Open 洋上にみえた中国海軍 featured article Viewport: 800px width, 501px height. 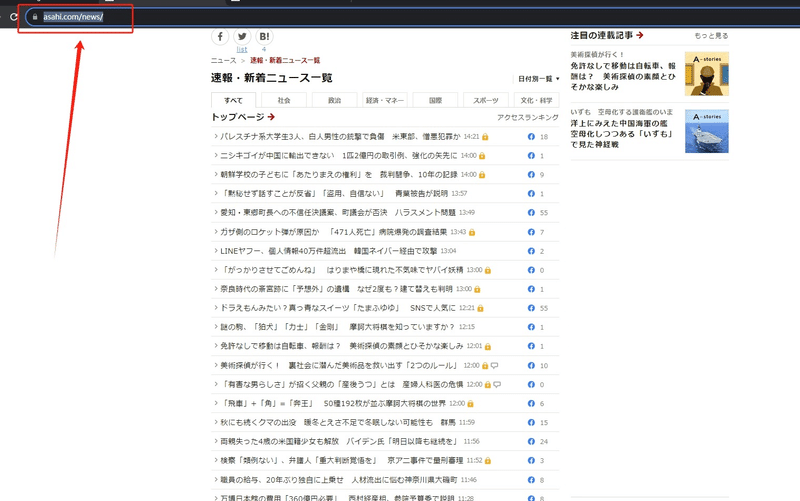622,134
